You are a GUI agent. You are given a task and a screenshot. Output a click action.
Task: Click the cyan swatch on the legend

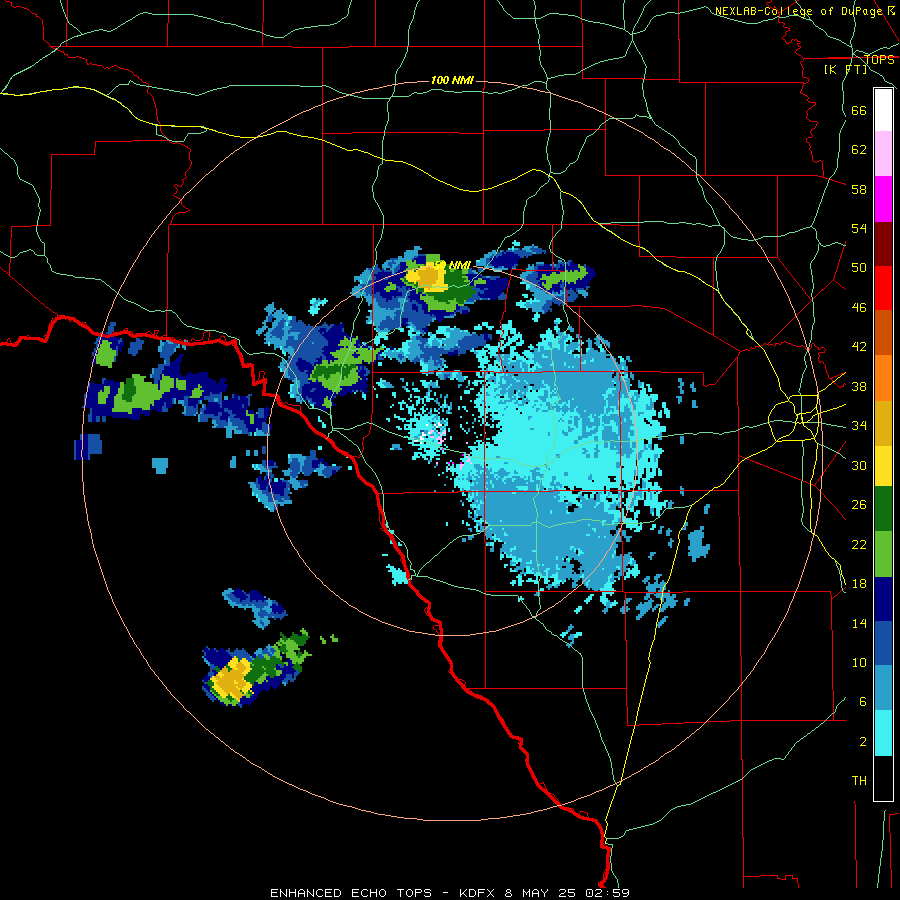[x=883, y=733]
